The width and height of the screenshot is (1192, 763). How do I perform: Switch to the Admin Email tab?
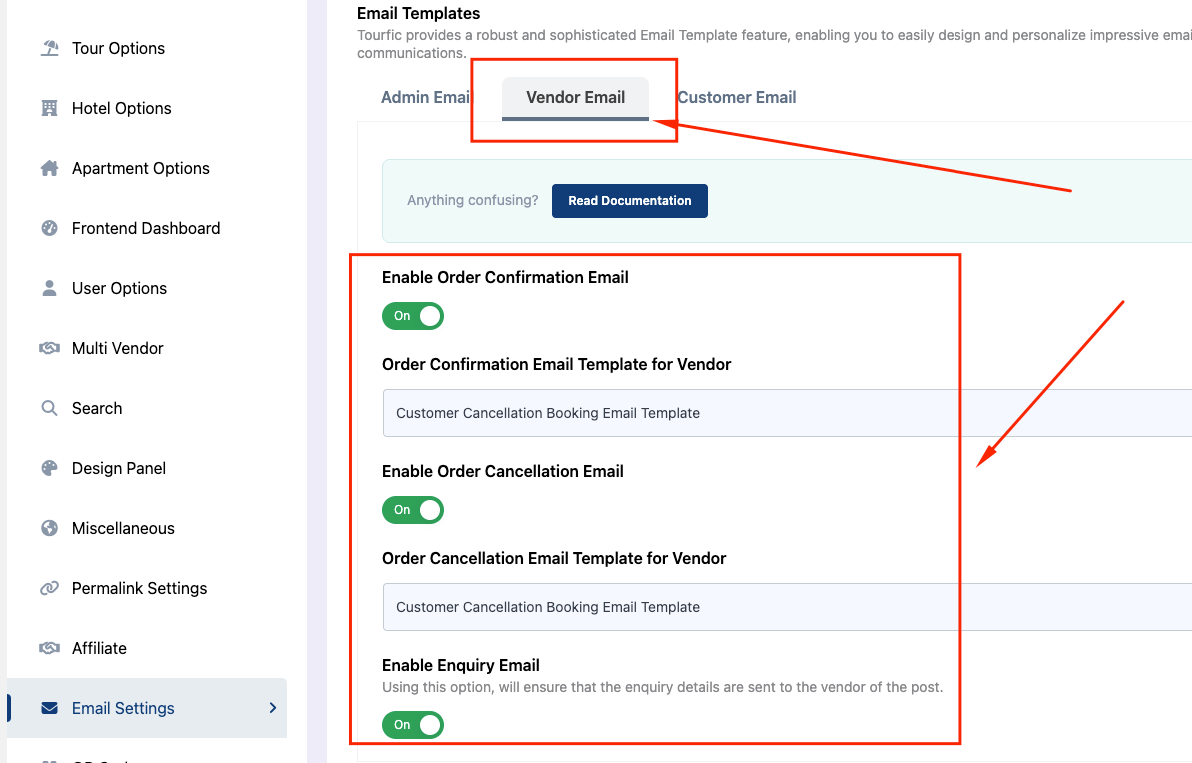426,97
